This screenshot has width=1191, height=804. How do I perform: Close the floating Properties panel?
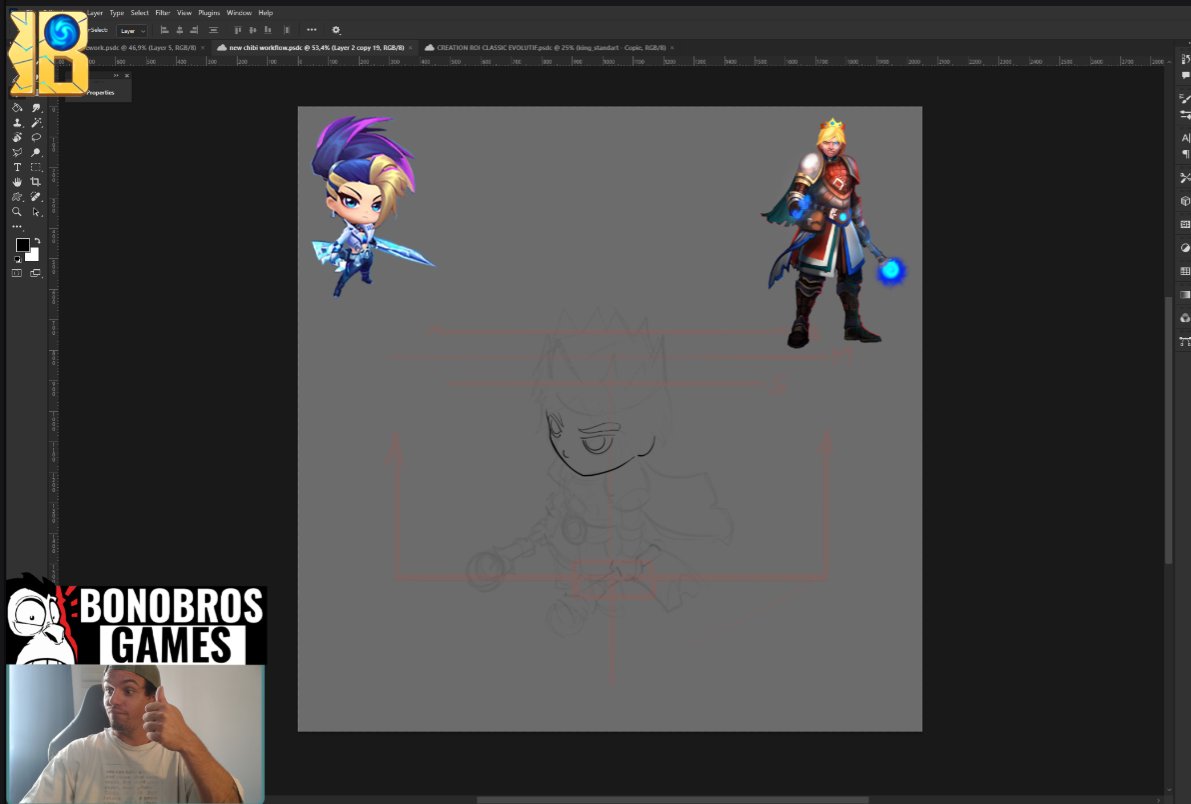click(x=127, y=75)
